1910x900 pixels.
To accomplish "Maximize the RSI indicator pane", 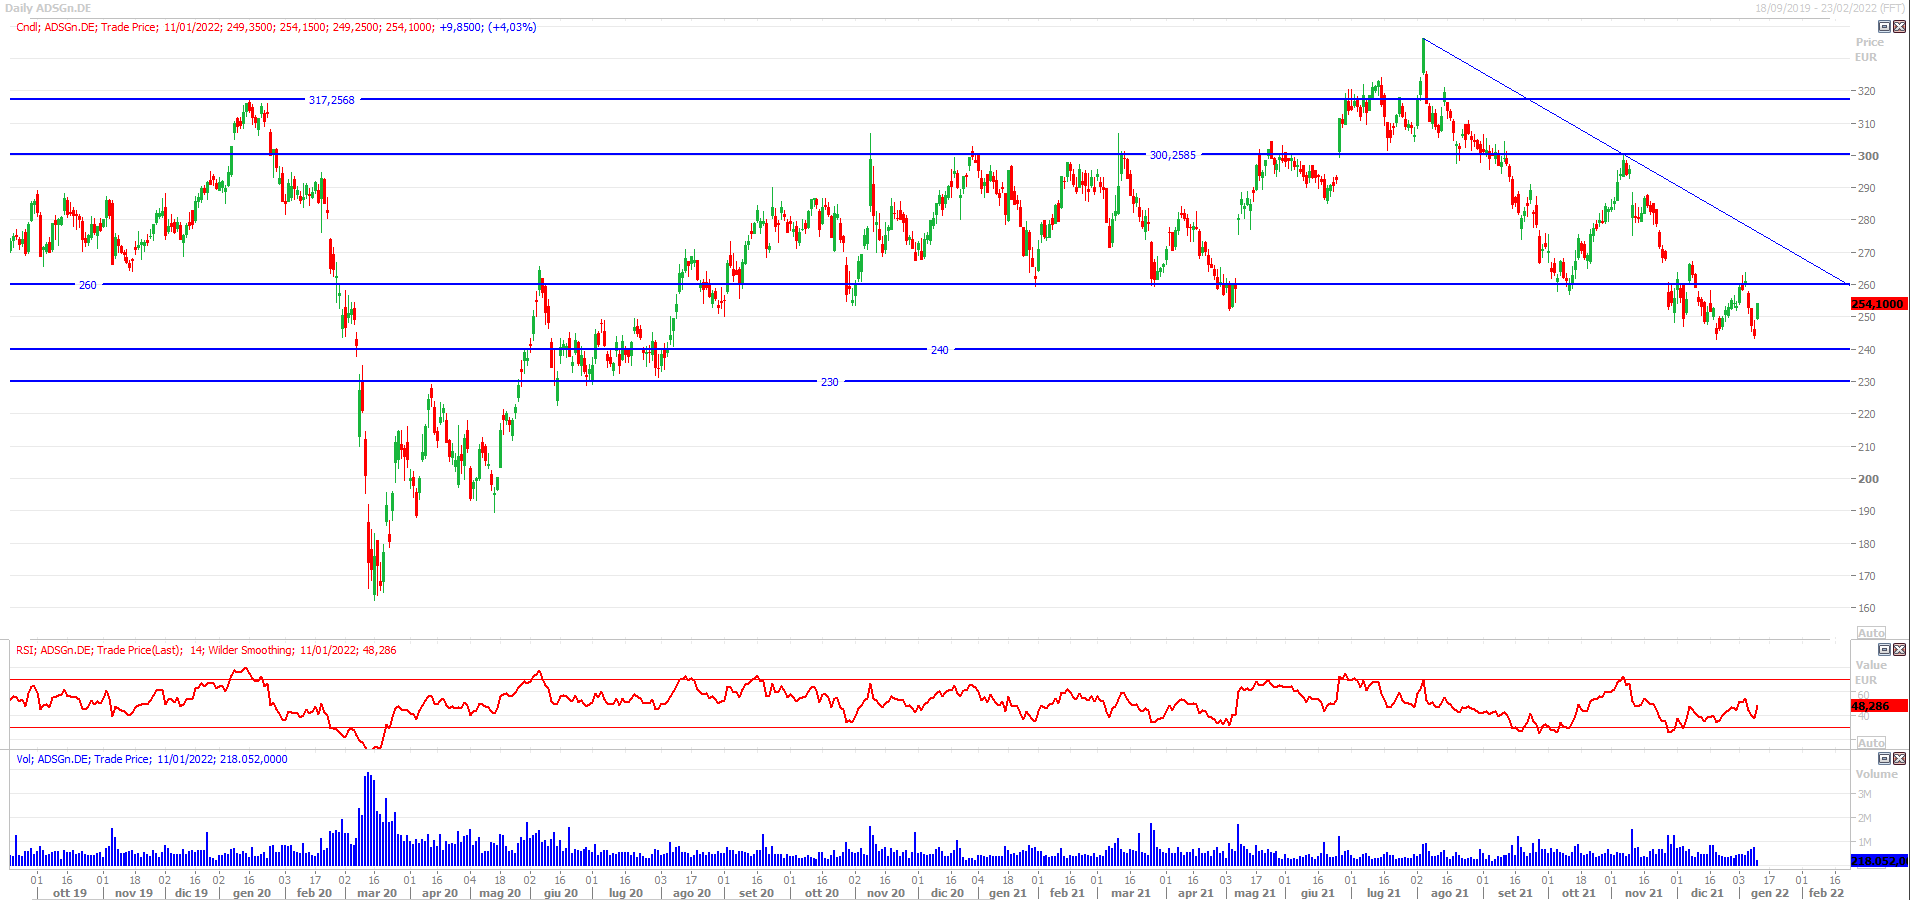I will point(1884,649).
